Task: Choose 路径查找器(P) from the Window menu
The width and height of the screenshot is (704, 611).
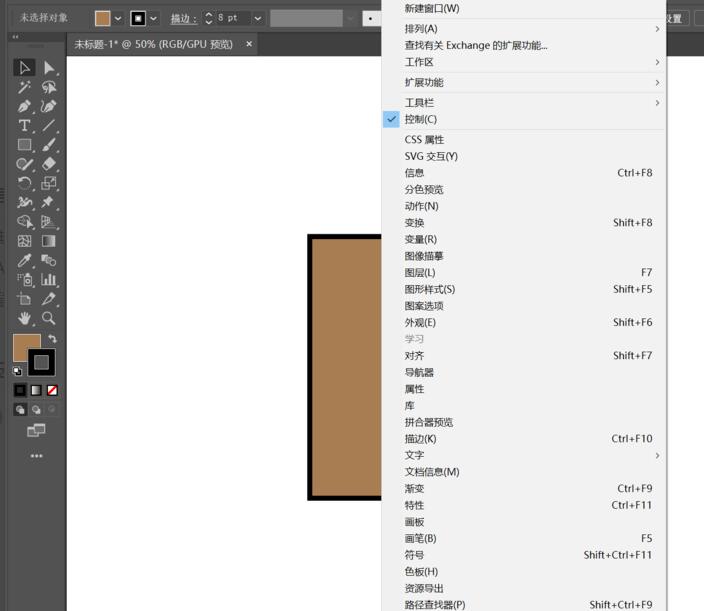Action: point(435,604)
